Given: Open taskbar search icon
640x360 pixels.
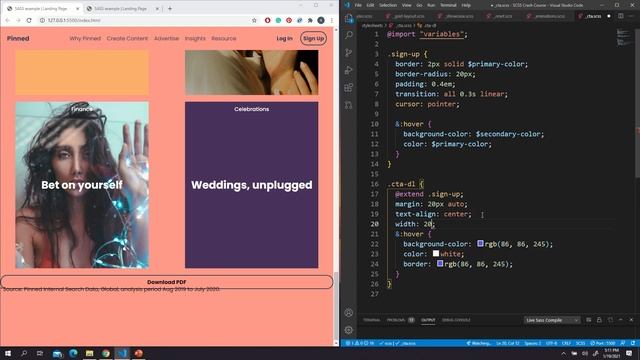Looking at the screenshot, I should click(24, 353).
